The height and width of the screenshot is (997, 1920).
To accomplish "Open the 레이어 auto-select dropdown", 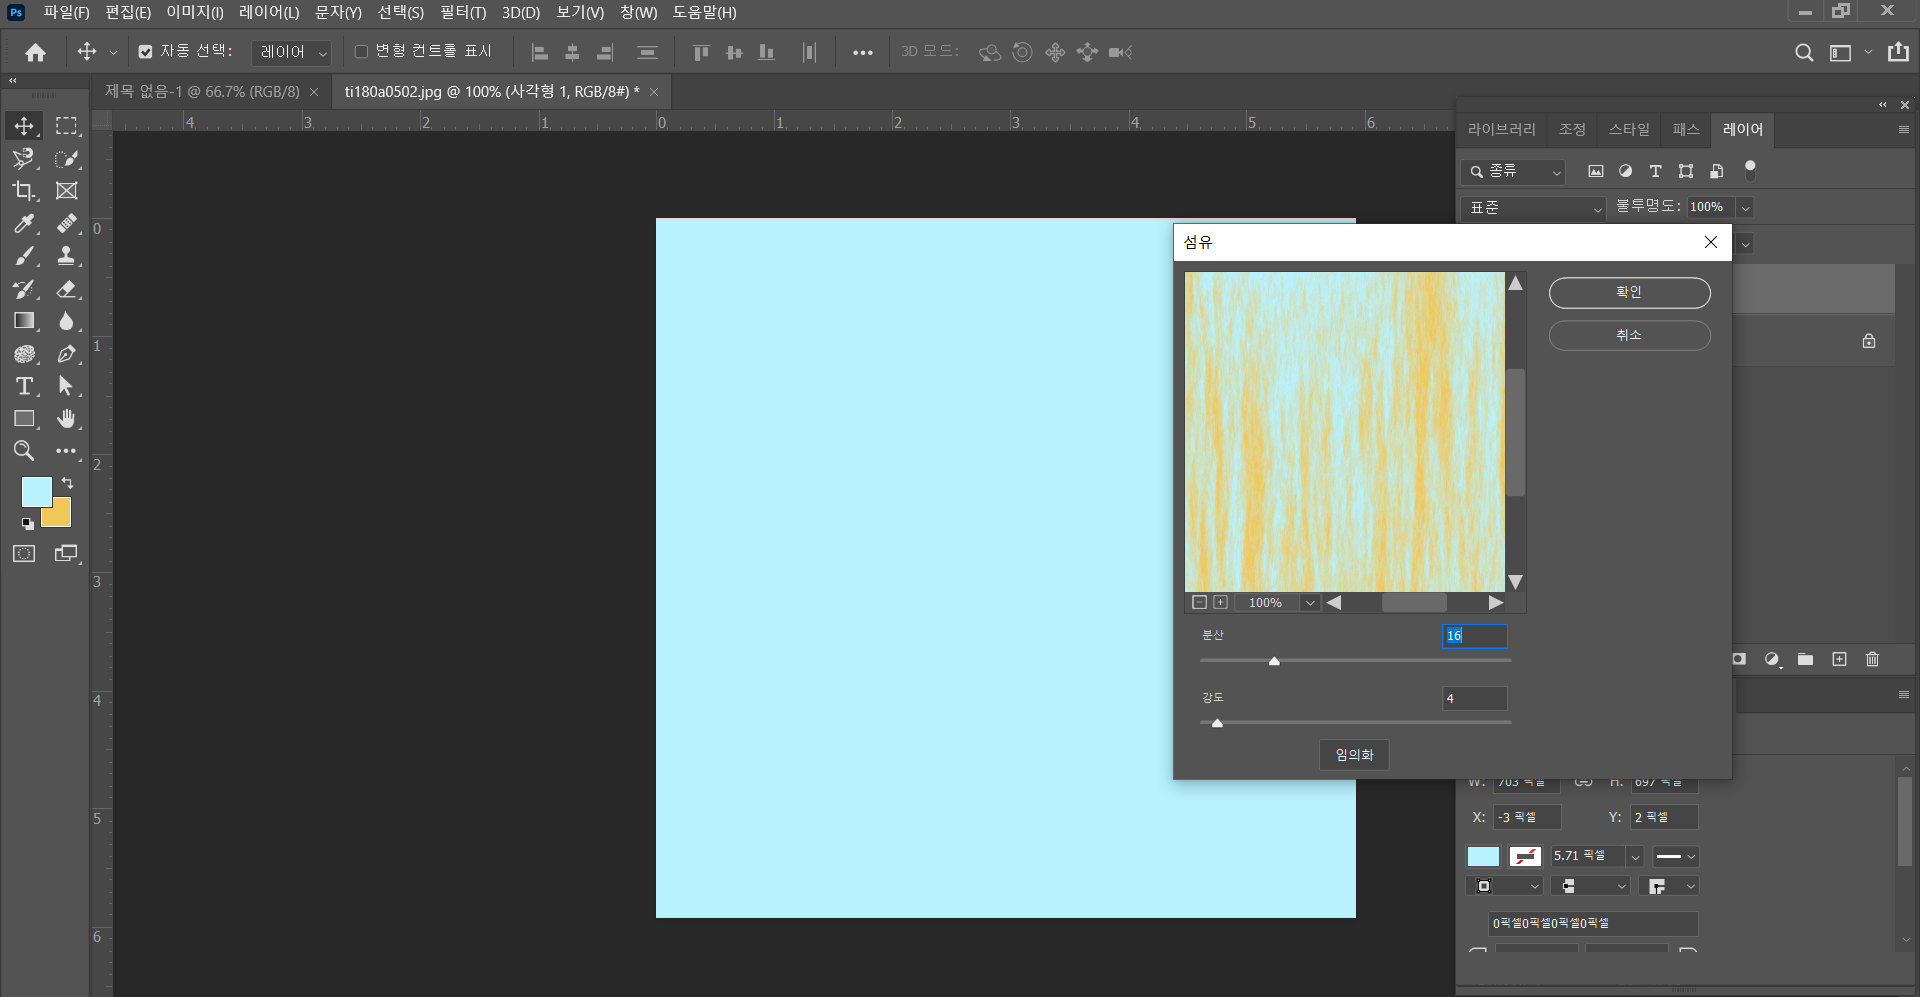I will (292, 52).
